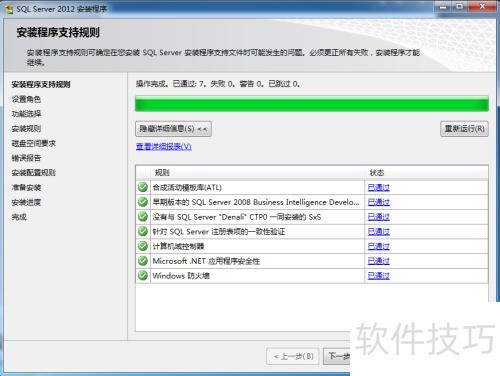The image size is (500, 376).
Task: Collapse details with 隐藏详细信息(S) button
Action: click(173, 129)
